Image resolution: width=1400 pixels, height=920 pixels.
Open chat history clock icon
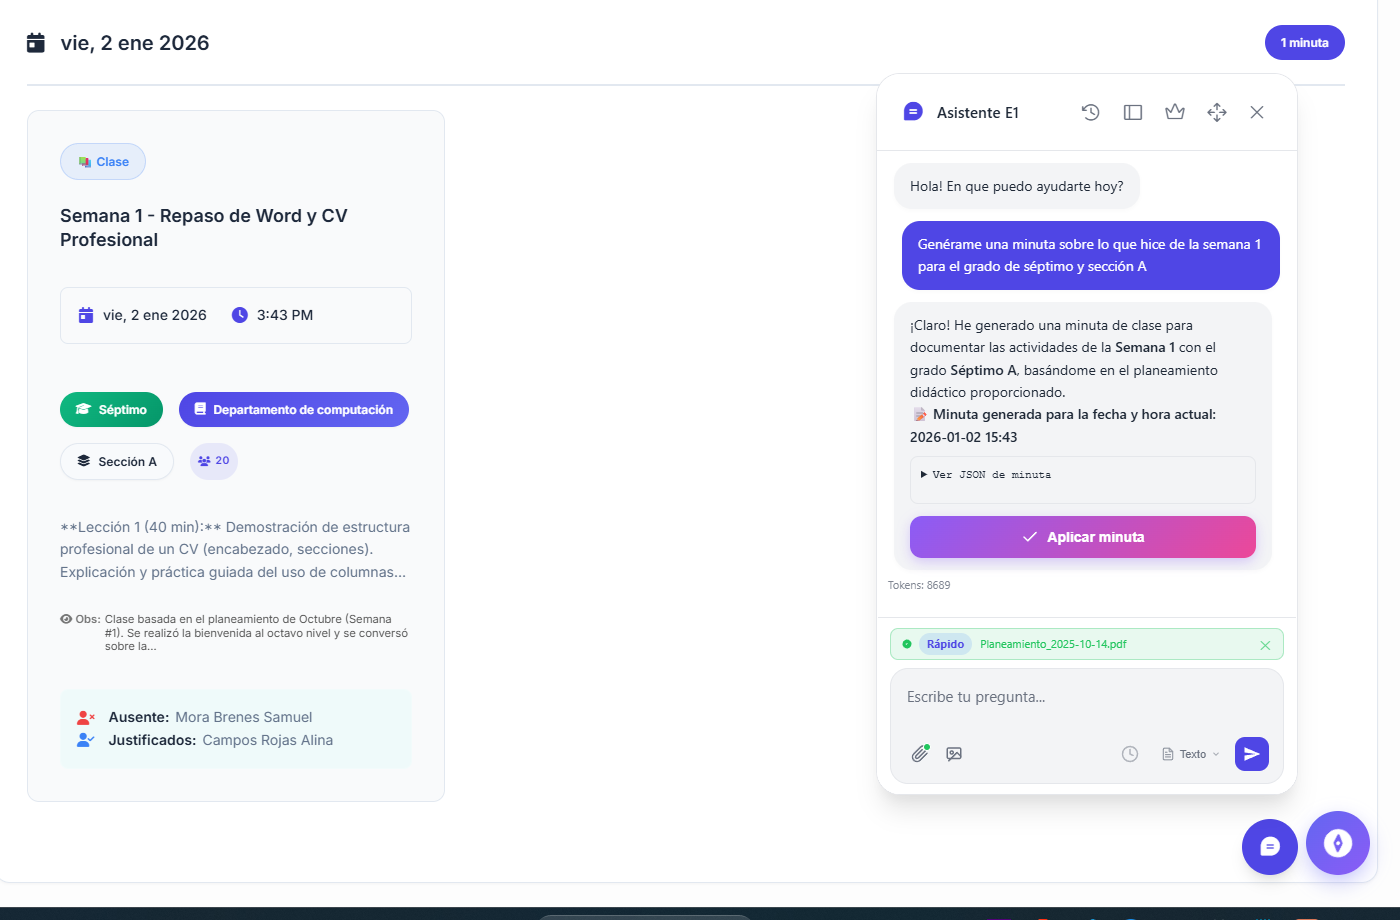tap(1091, 112)
